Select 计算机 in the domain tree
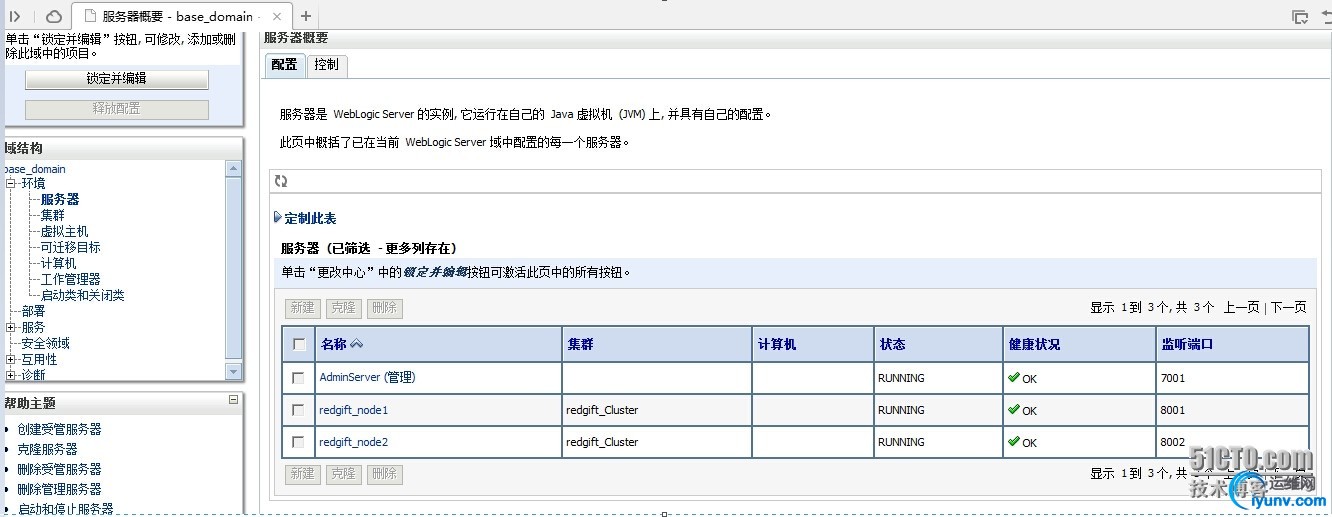Viewport: 1332px width, 517px height. (59, 263)
